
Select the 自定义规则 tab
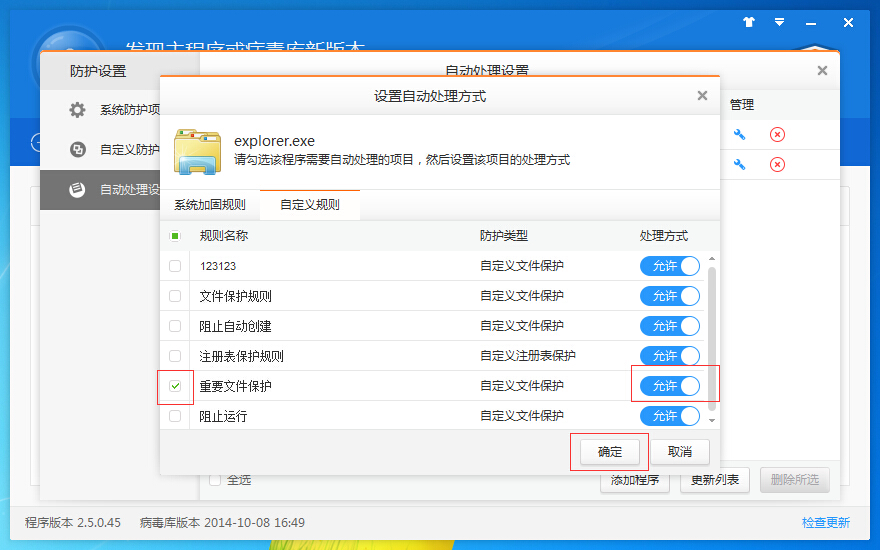point(309,205)
